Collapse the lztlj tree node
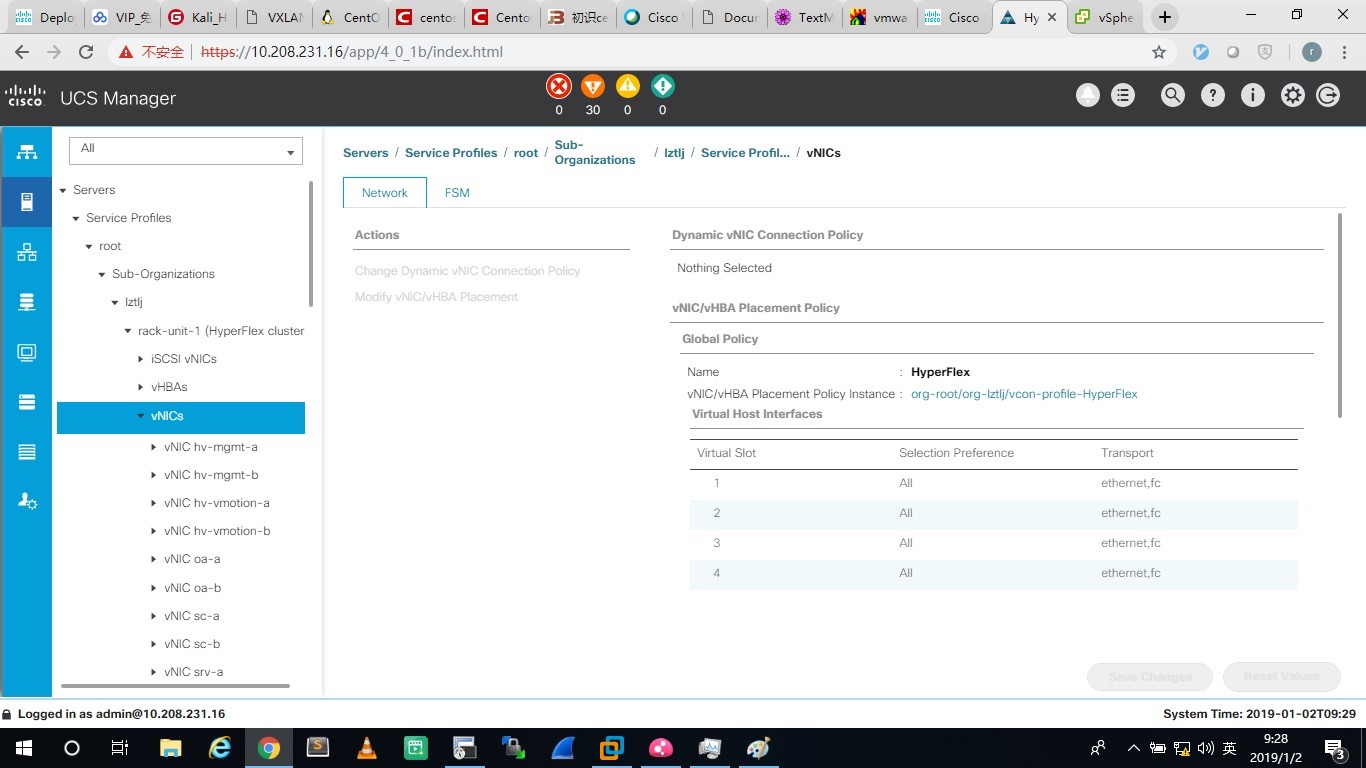The image size is (1366, 768). click(x=115, y=302)
